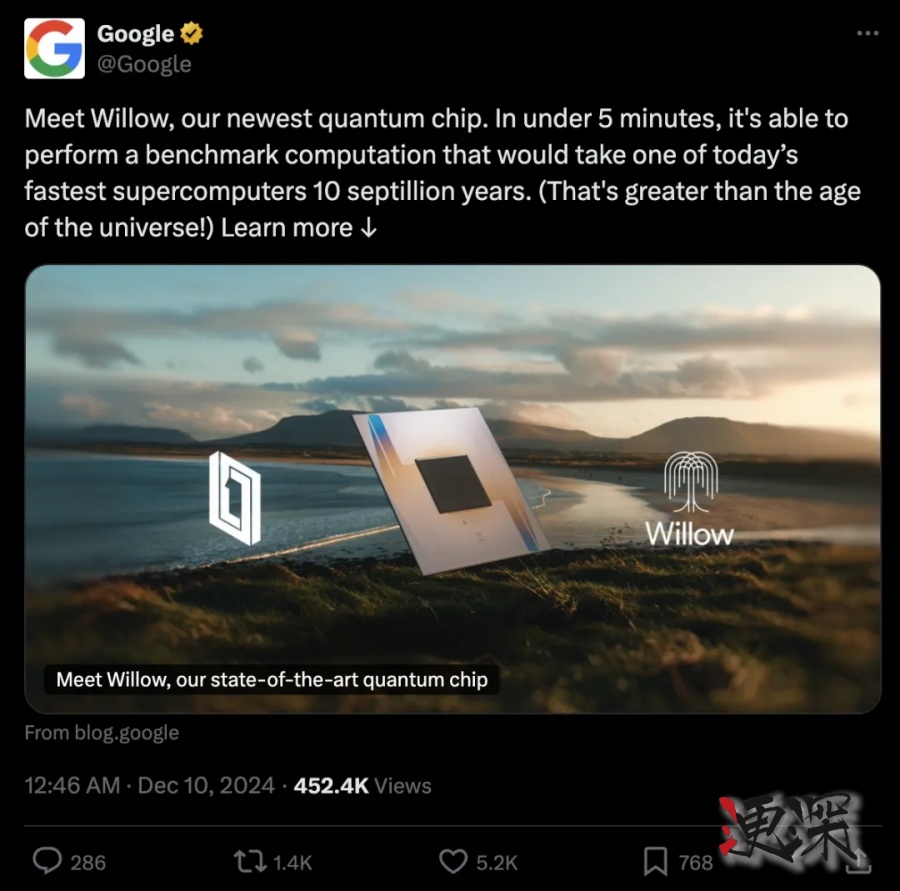Like the tweet with the heart icon
900x891 pixels.
coord(453,862)
